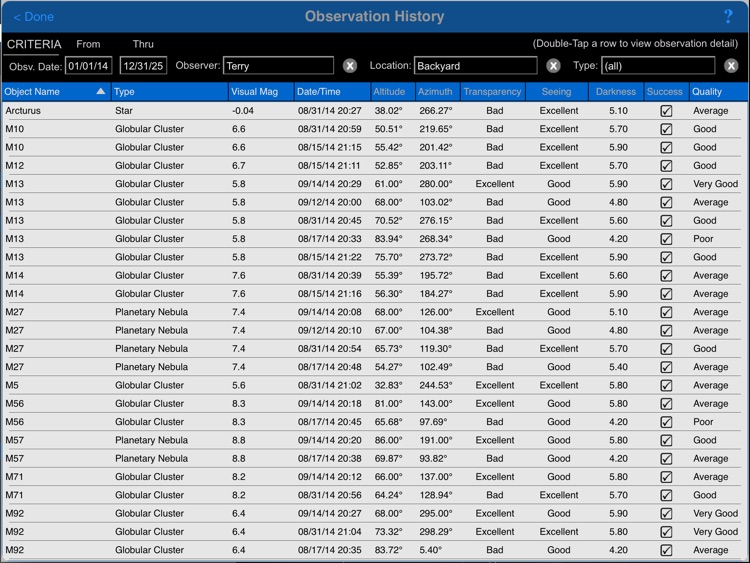750x563 pixels.
Task: Toggle sort arrow on Object Name column
Action: (100, 91)
